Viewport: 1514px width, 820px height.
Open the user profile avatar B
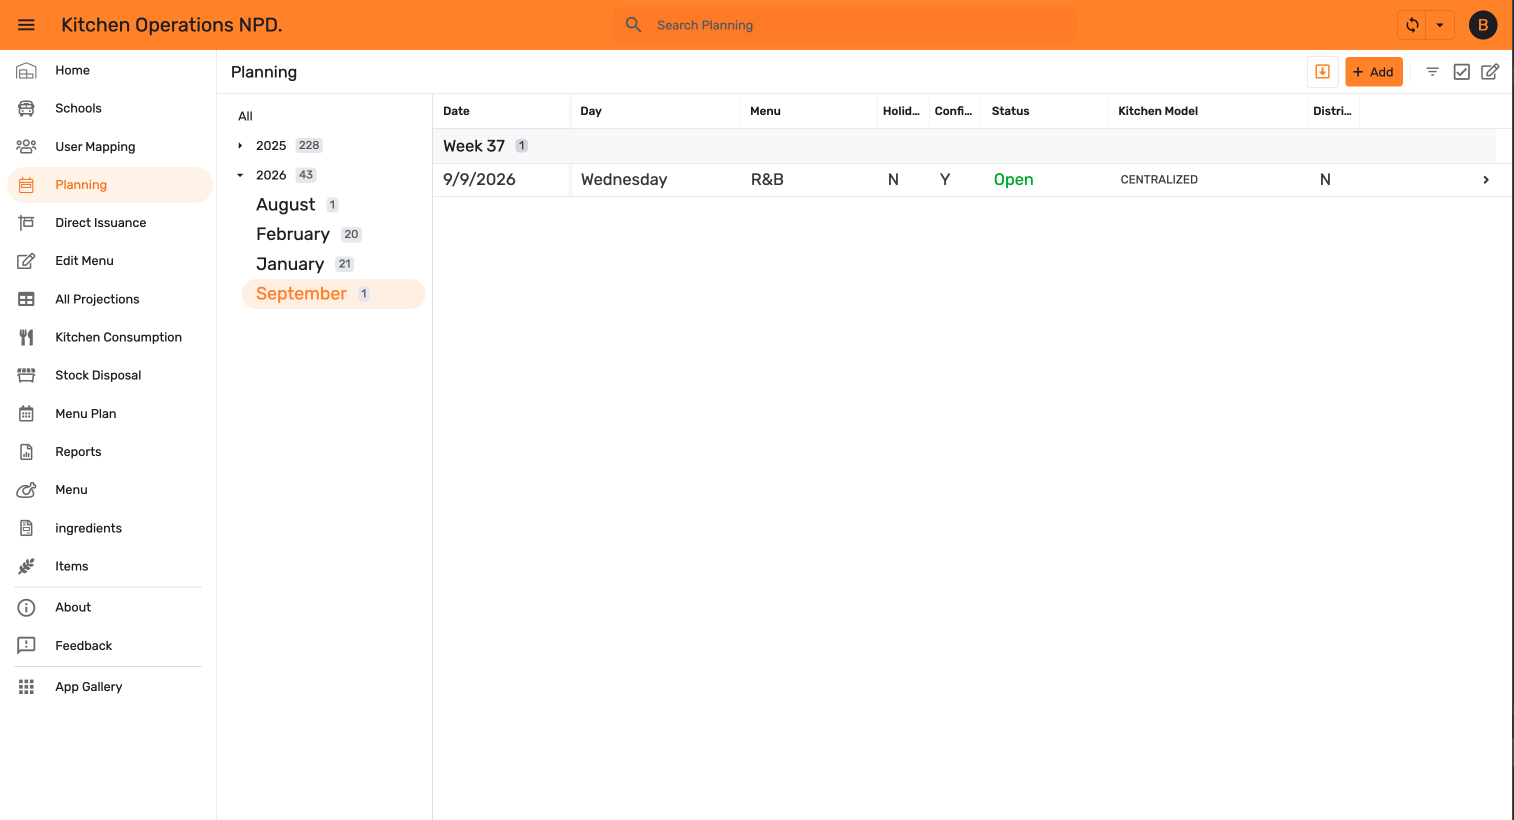(x=1483, y=25)
